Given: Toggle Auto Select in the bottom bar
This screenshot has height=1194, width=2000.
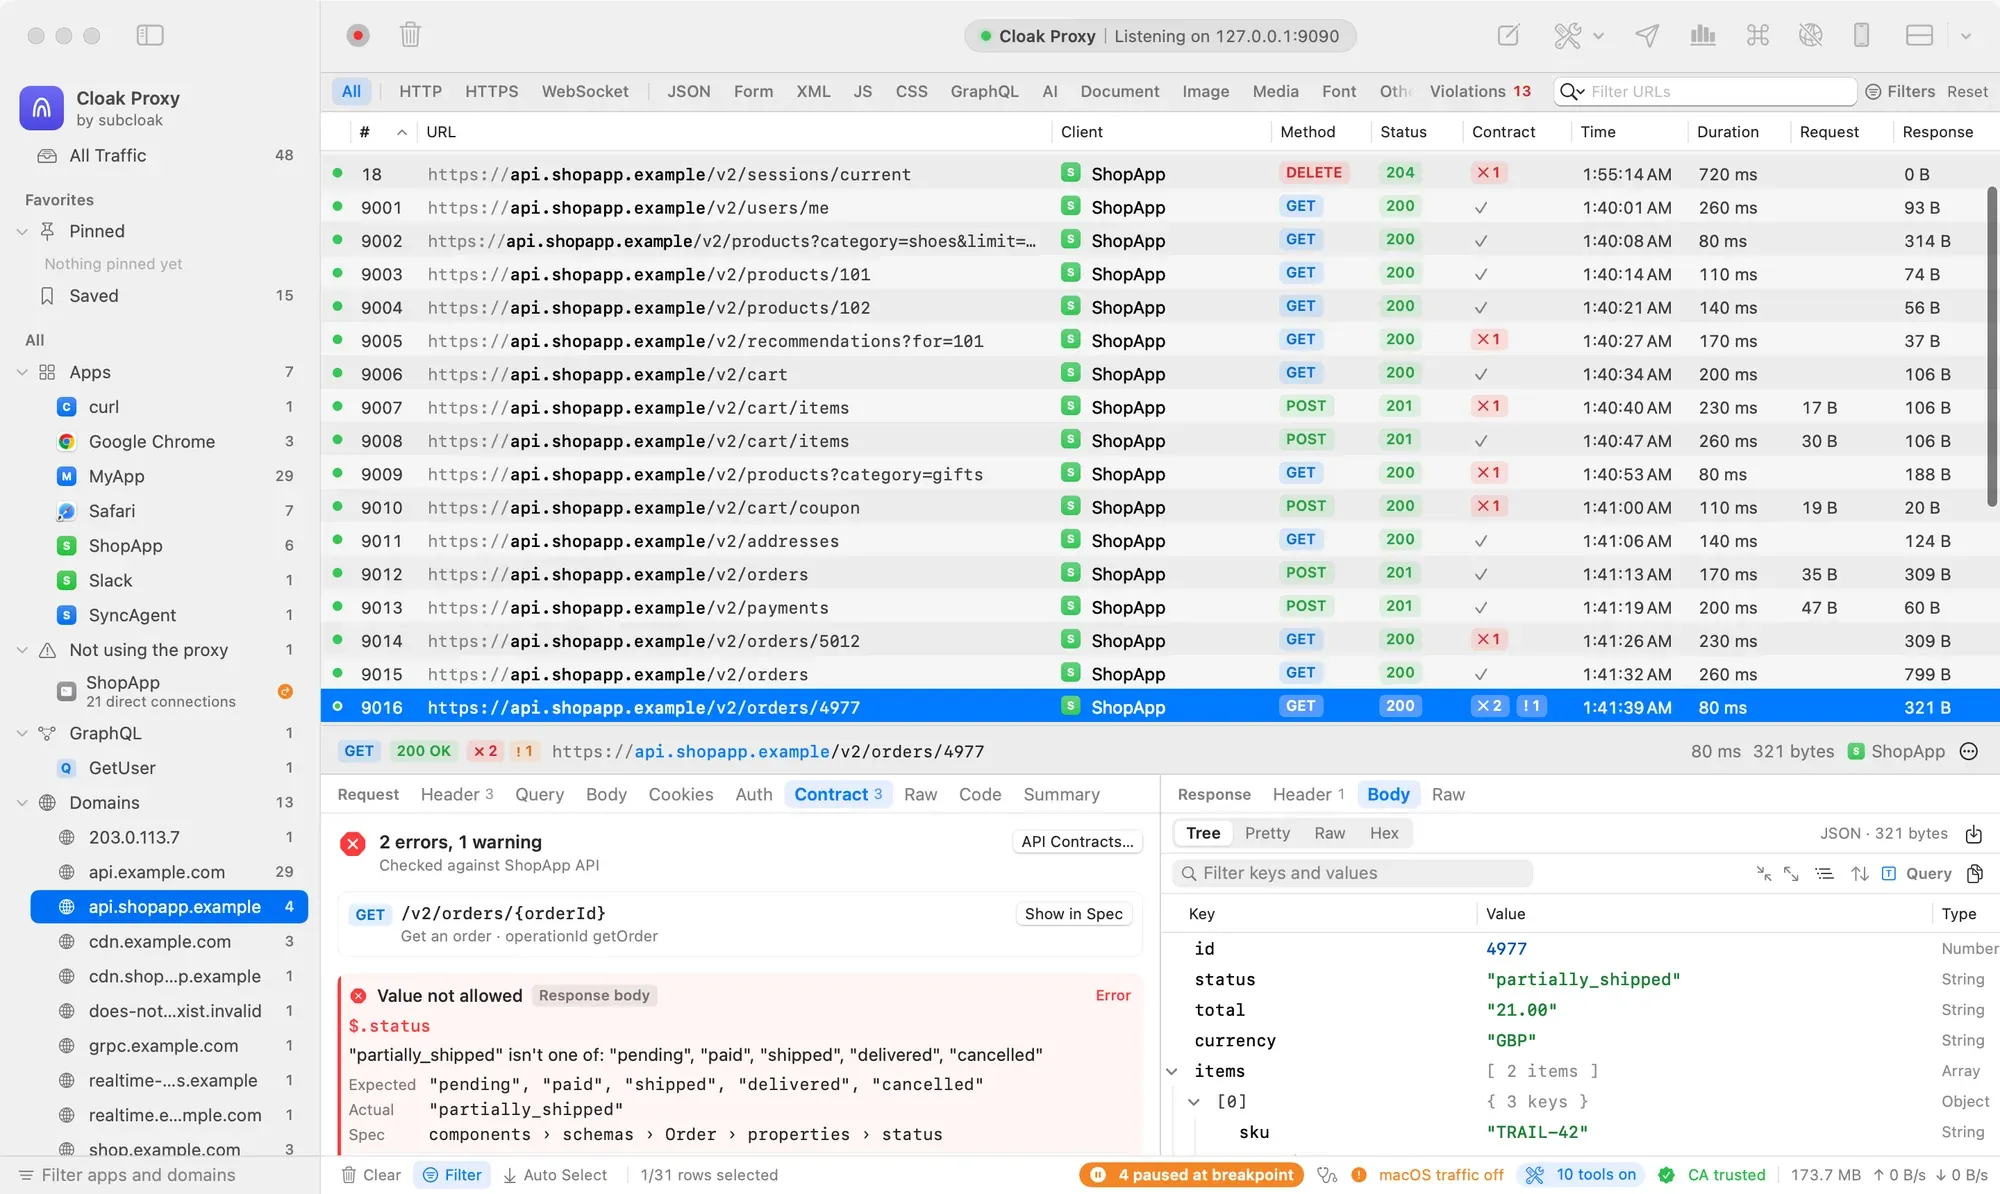Looking at the screenshot, I should [555, 1175].
